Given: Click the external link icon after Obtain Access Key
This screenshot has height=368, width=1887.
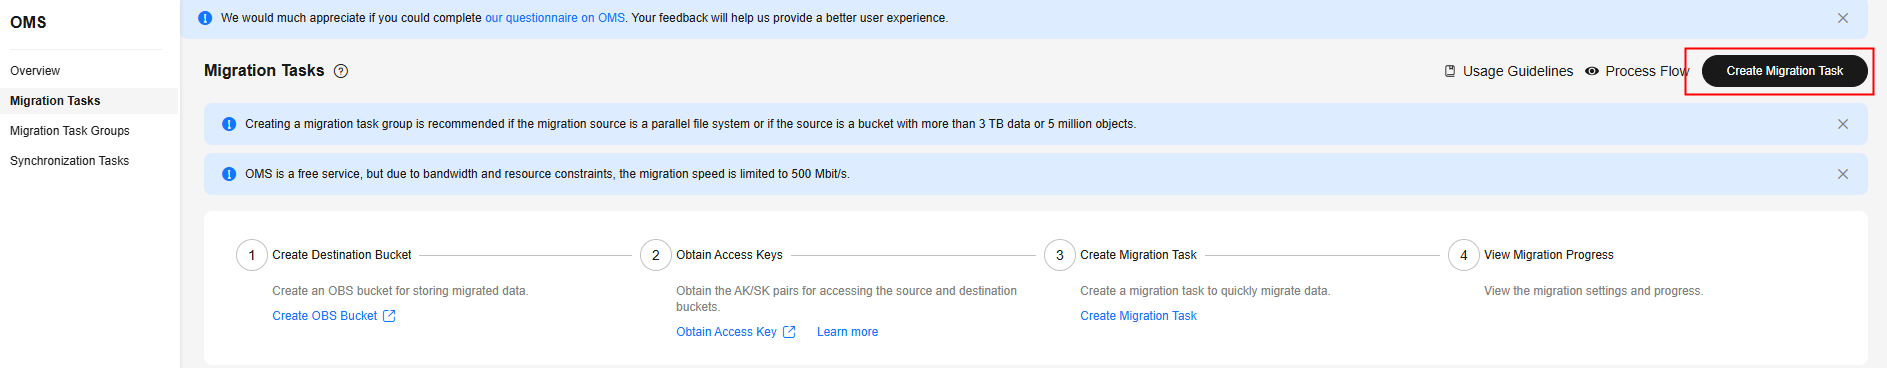Looking at the screenshot, I should coord(789,332).
